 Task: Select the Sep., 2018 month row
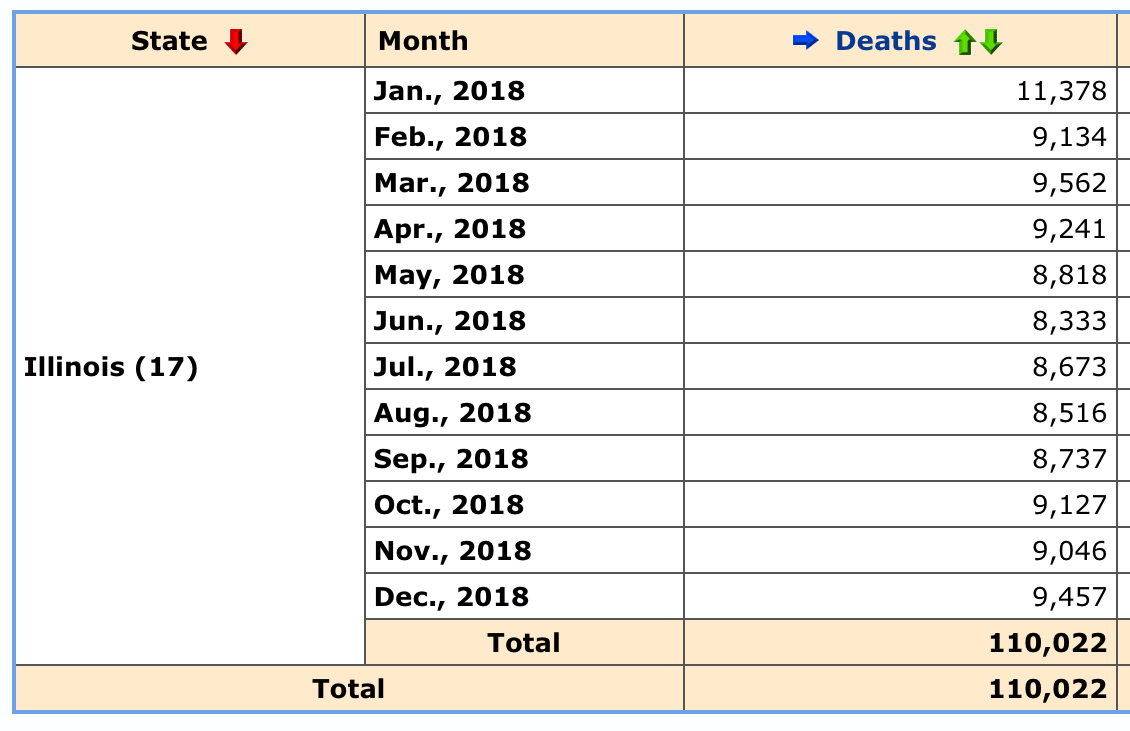coord(524,459)
